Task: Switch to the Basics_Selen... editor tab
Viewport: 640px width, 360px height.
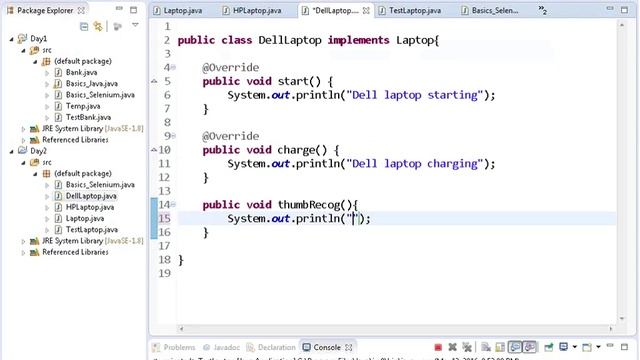Action: coord(490,11)
